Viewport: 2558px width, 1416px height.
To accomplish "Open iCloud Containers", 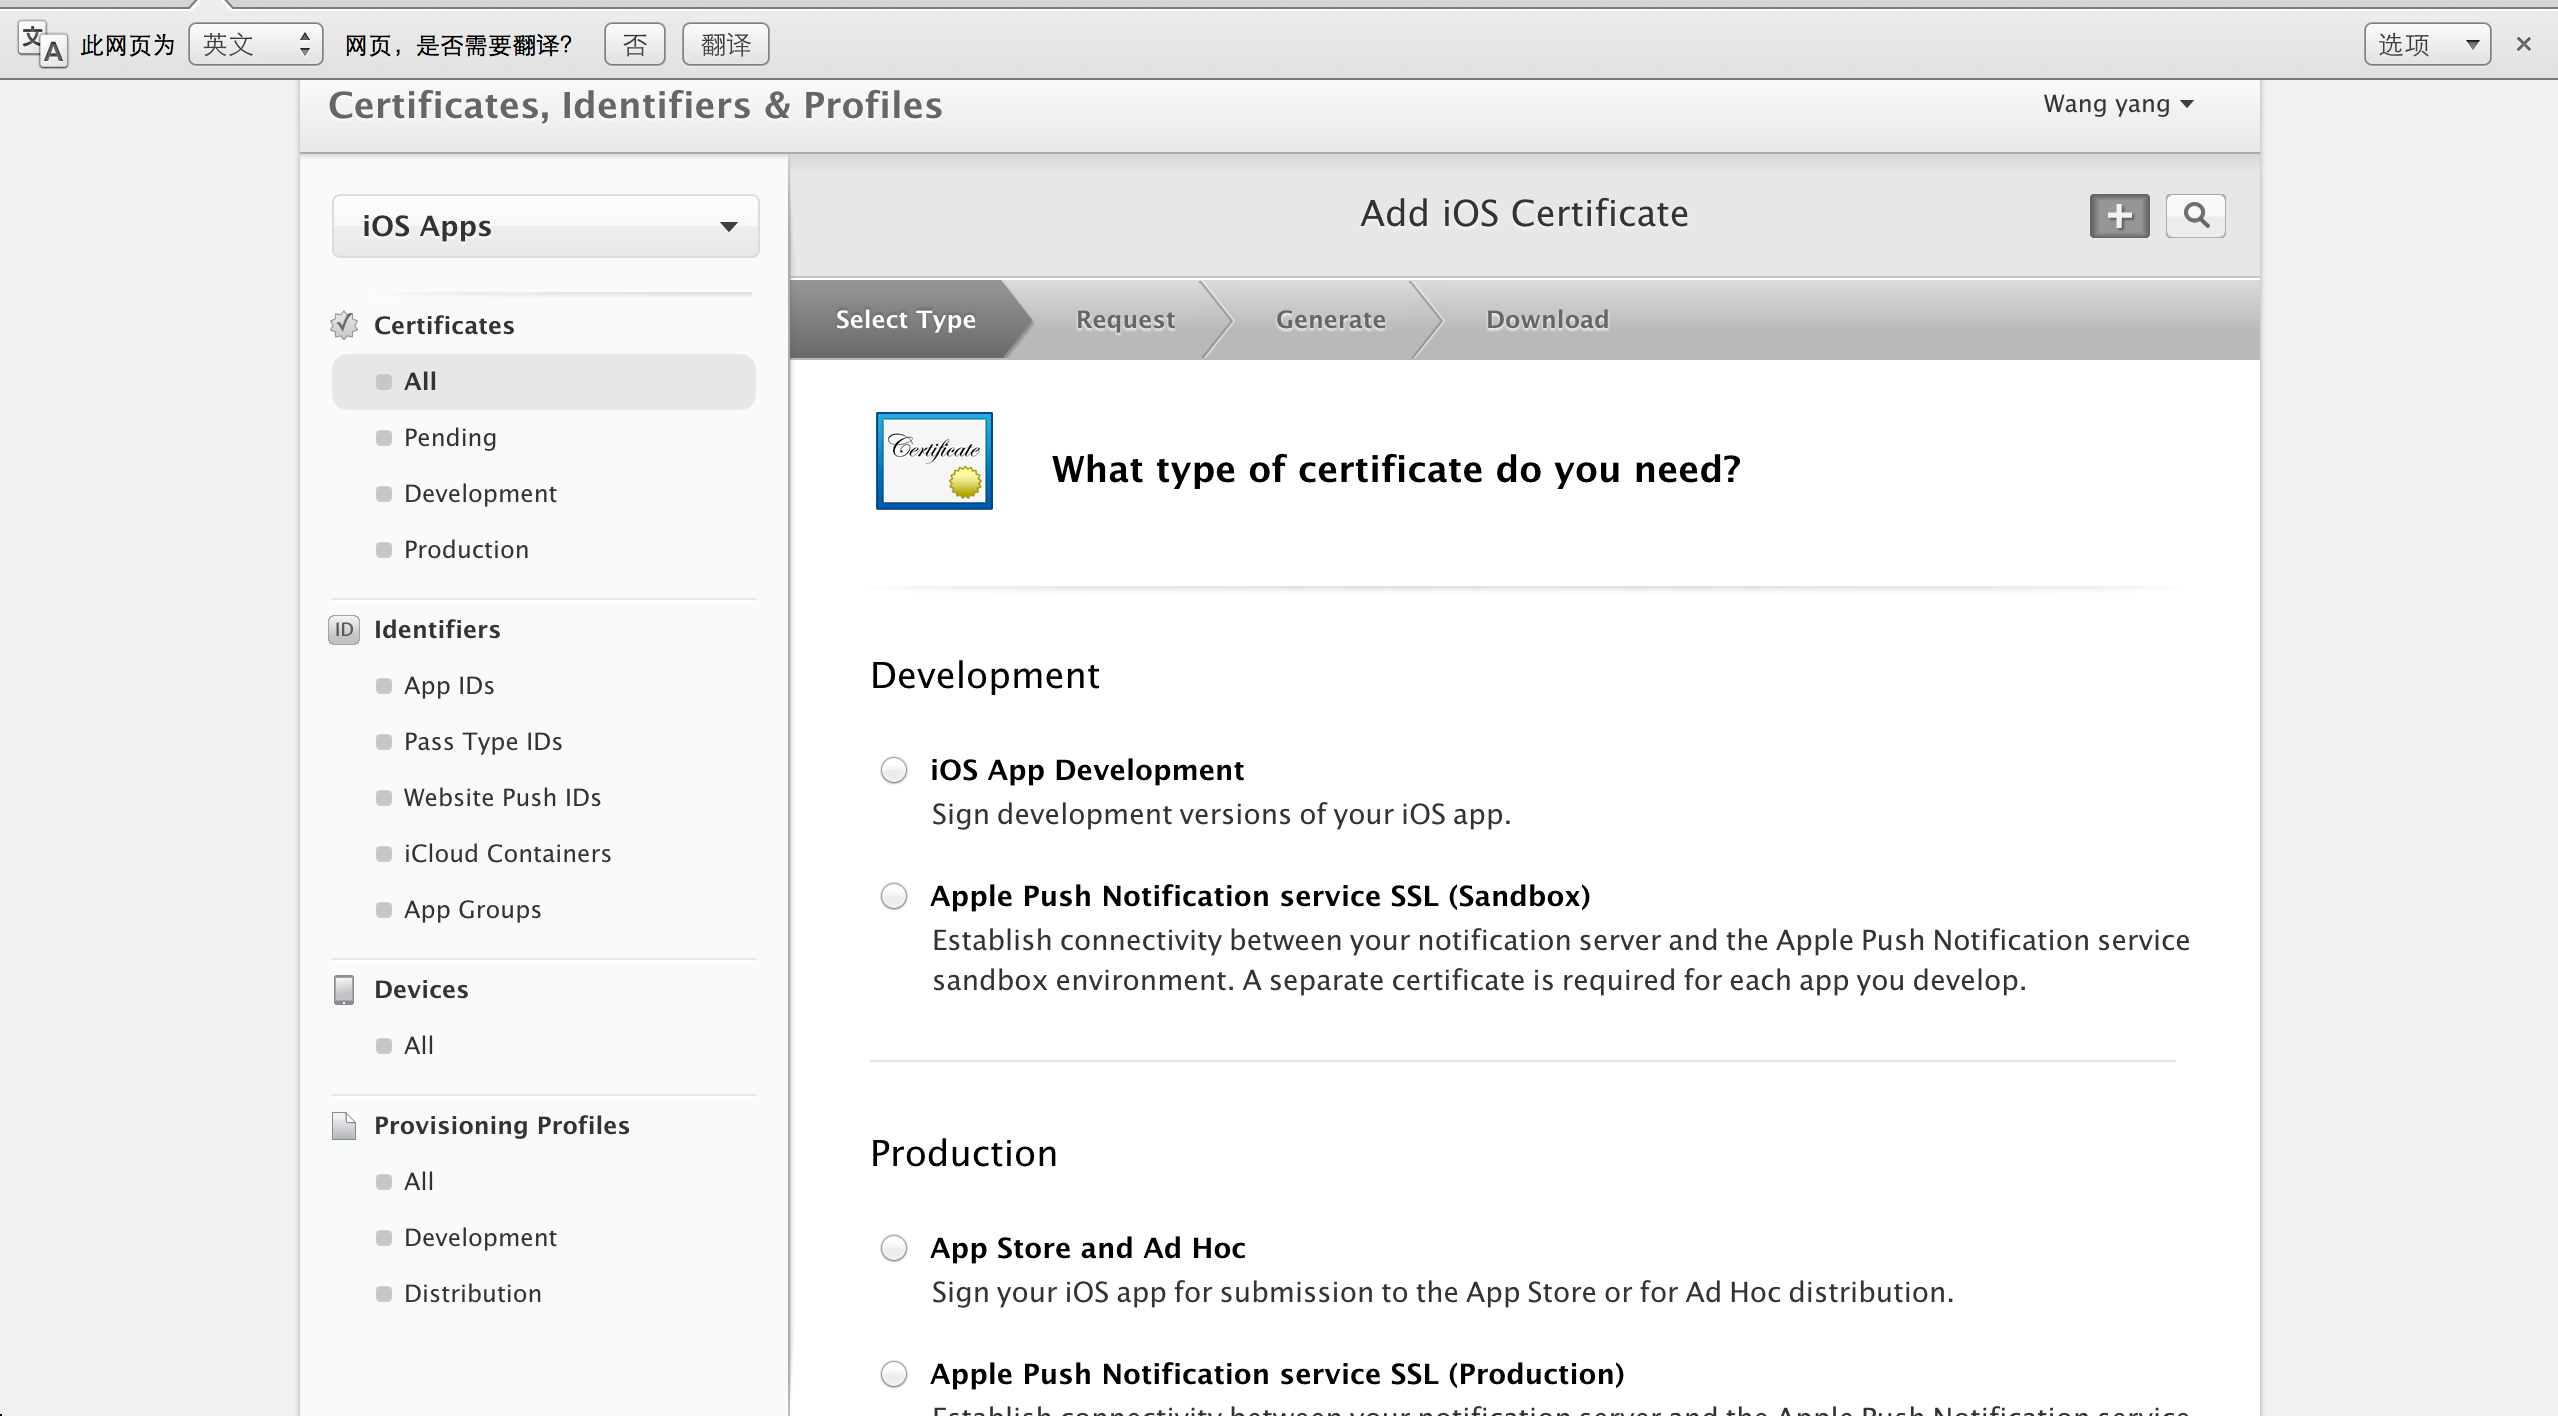I will 507,853.
